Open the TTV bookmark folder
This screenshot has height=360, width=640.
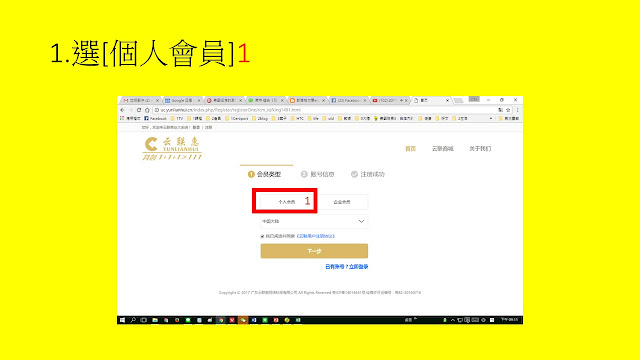click(177, 118)
